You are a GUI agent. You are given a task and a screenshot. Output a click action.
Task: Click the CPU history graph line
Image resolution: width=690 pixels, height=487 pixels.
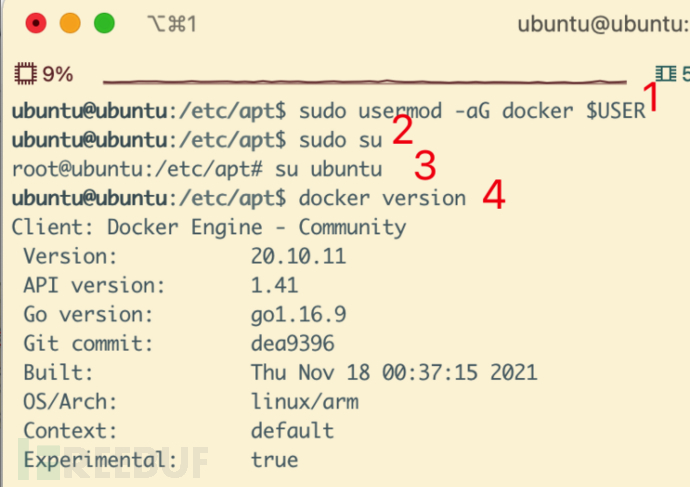pos(370,80)
